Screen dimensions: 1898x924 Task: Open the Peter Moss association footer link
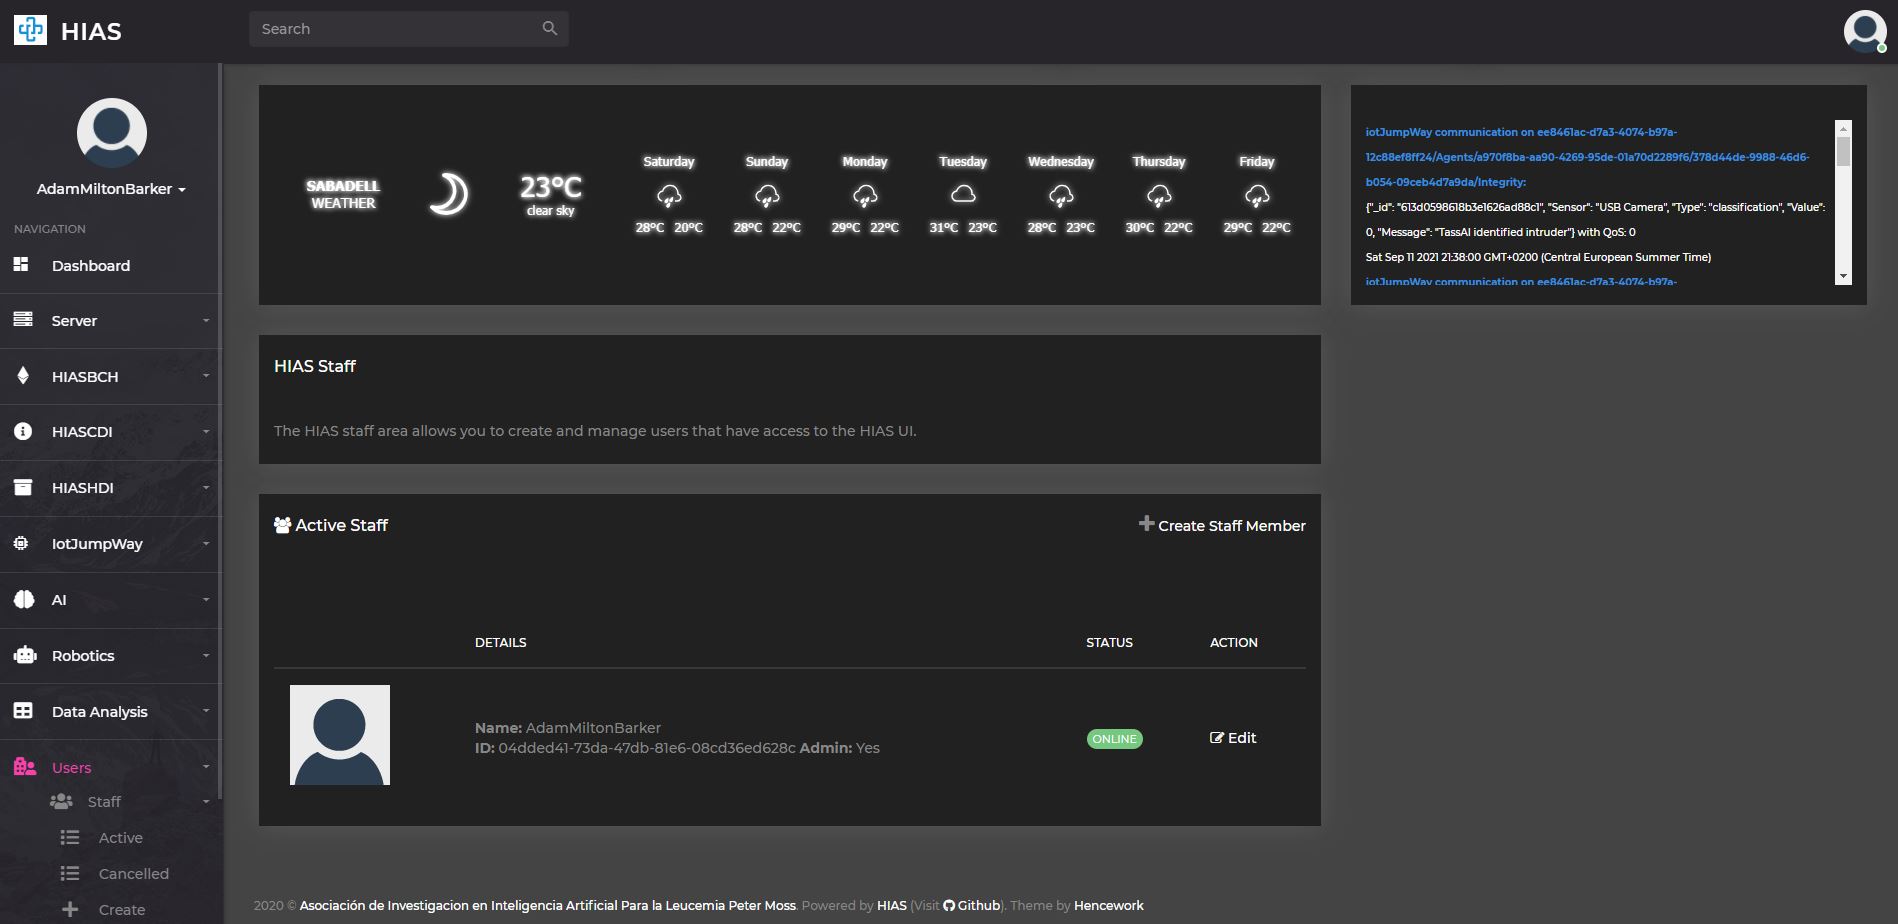(548, 906)
